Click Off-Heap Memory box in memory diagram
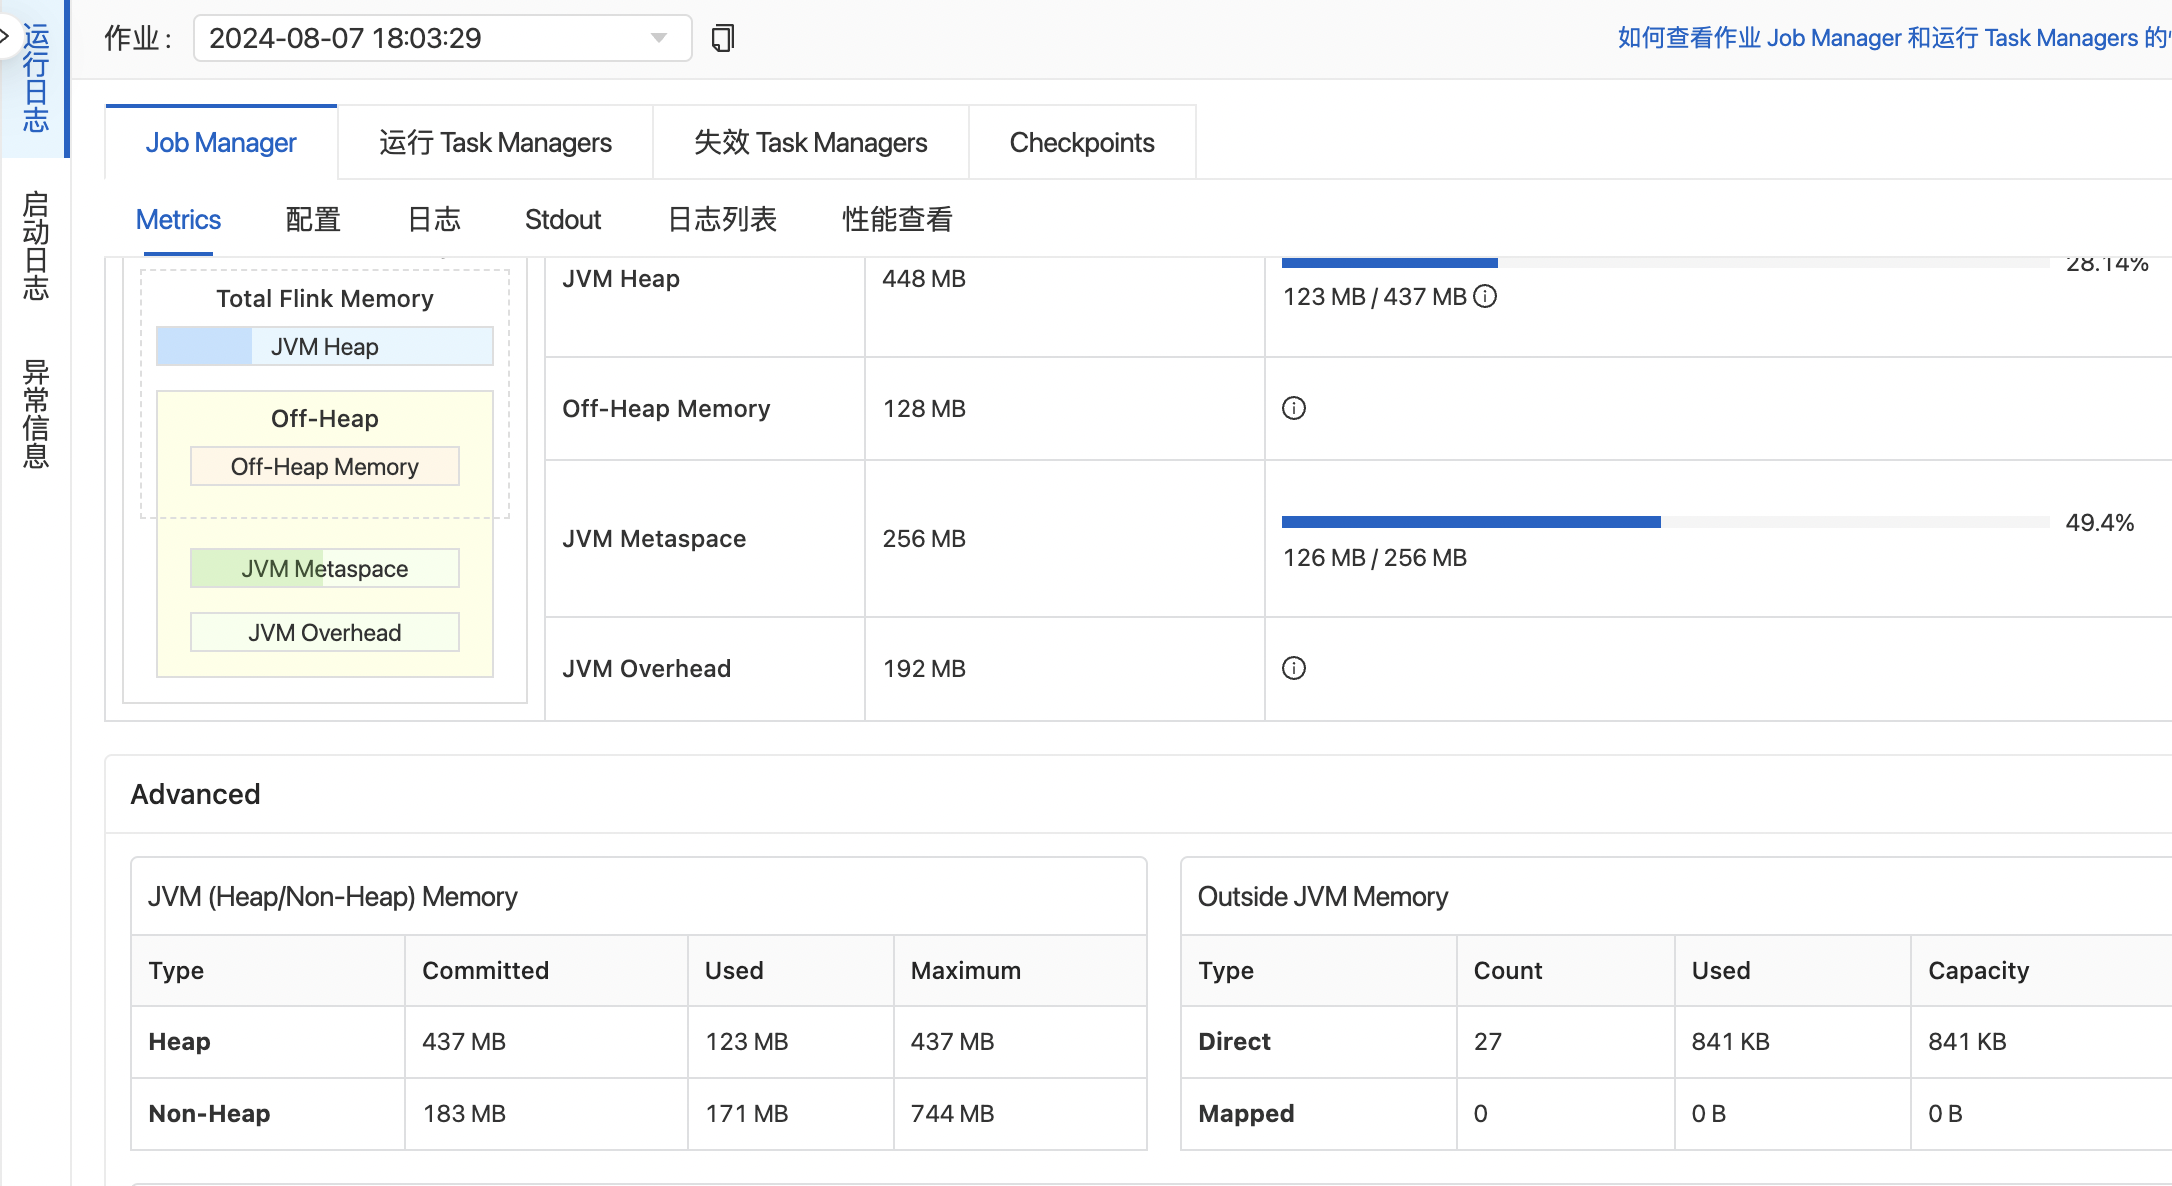The image size is (2172, 1186). click(325, 466)
